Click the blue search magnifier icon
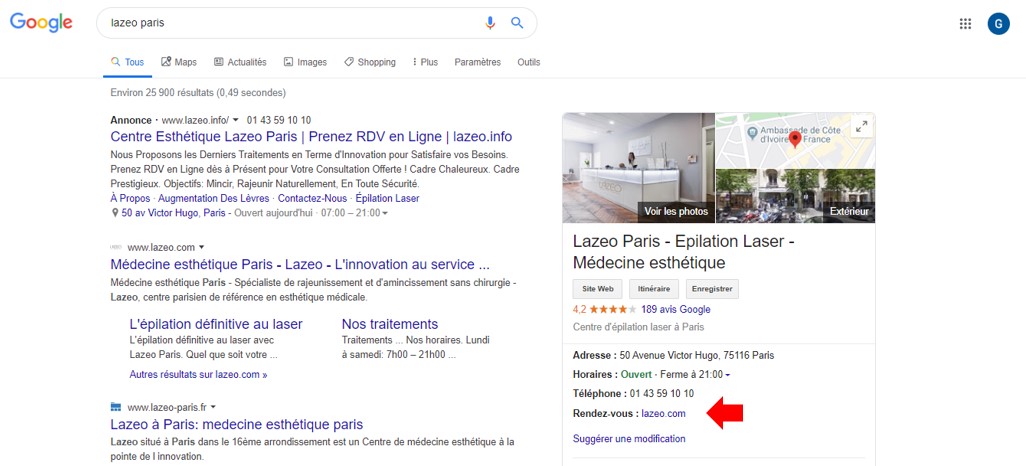The width and height of the screenshot is (1026, 466). point(517,23)
